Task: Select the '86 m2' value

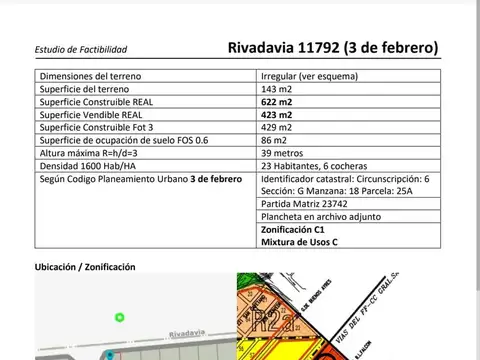Action: [274, 140]
